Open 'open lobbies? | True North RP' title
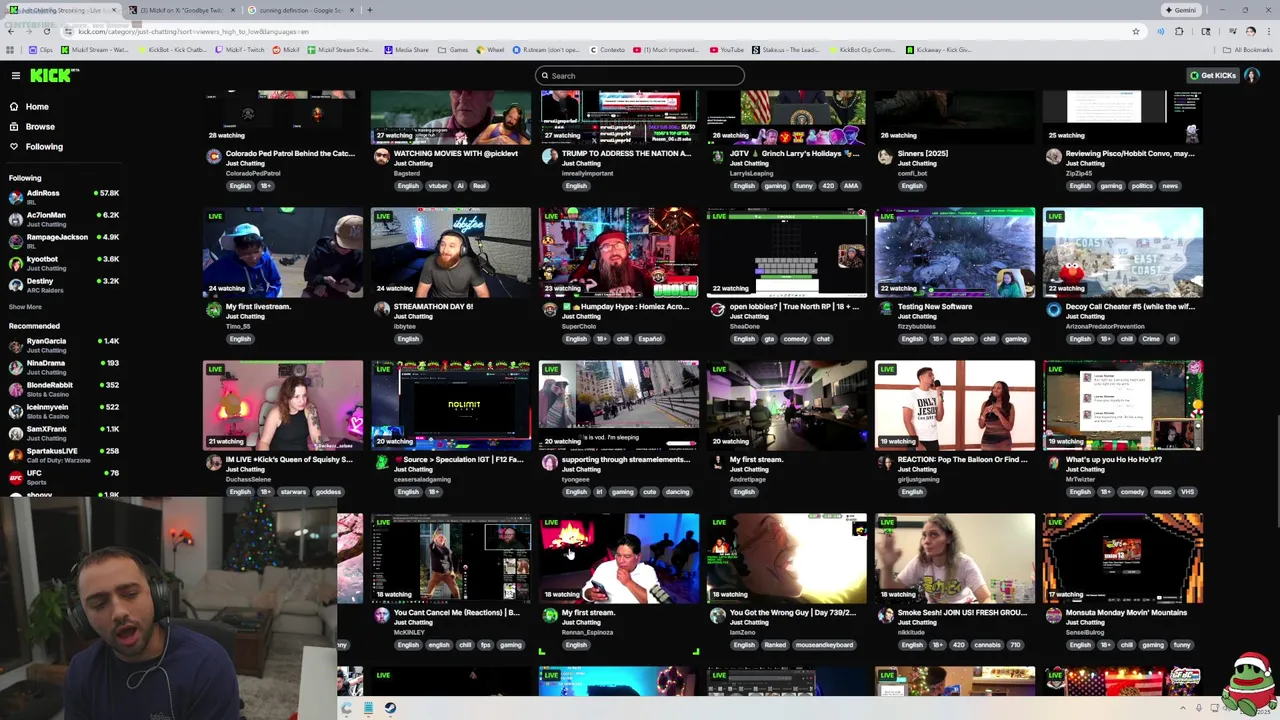The height and width of the screenshot is (720, 1280). coord(794,306)
